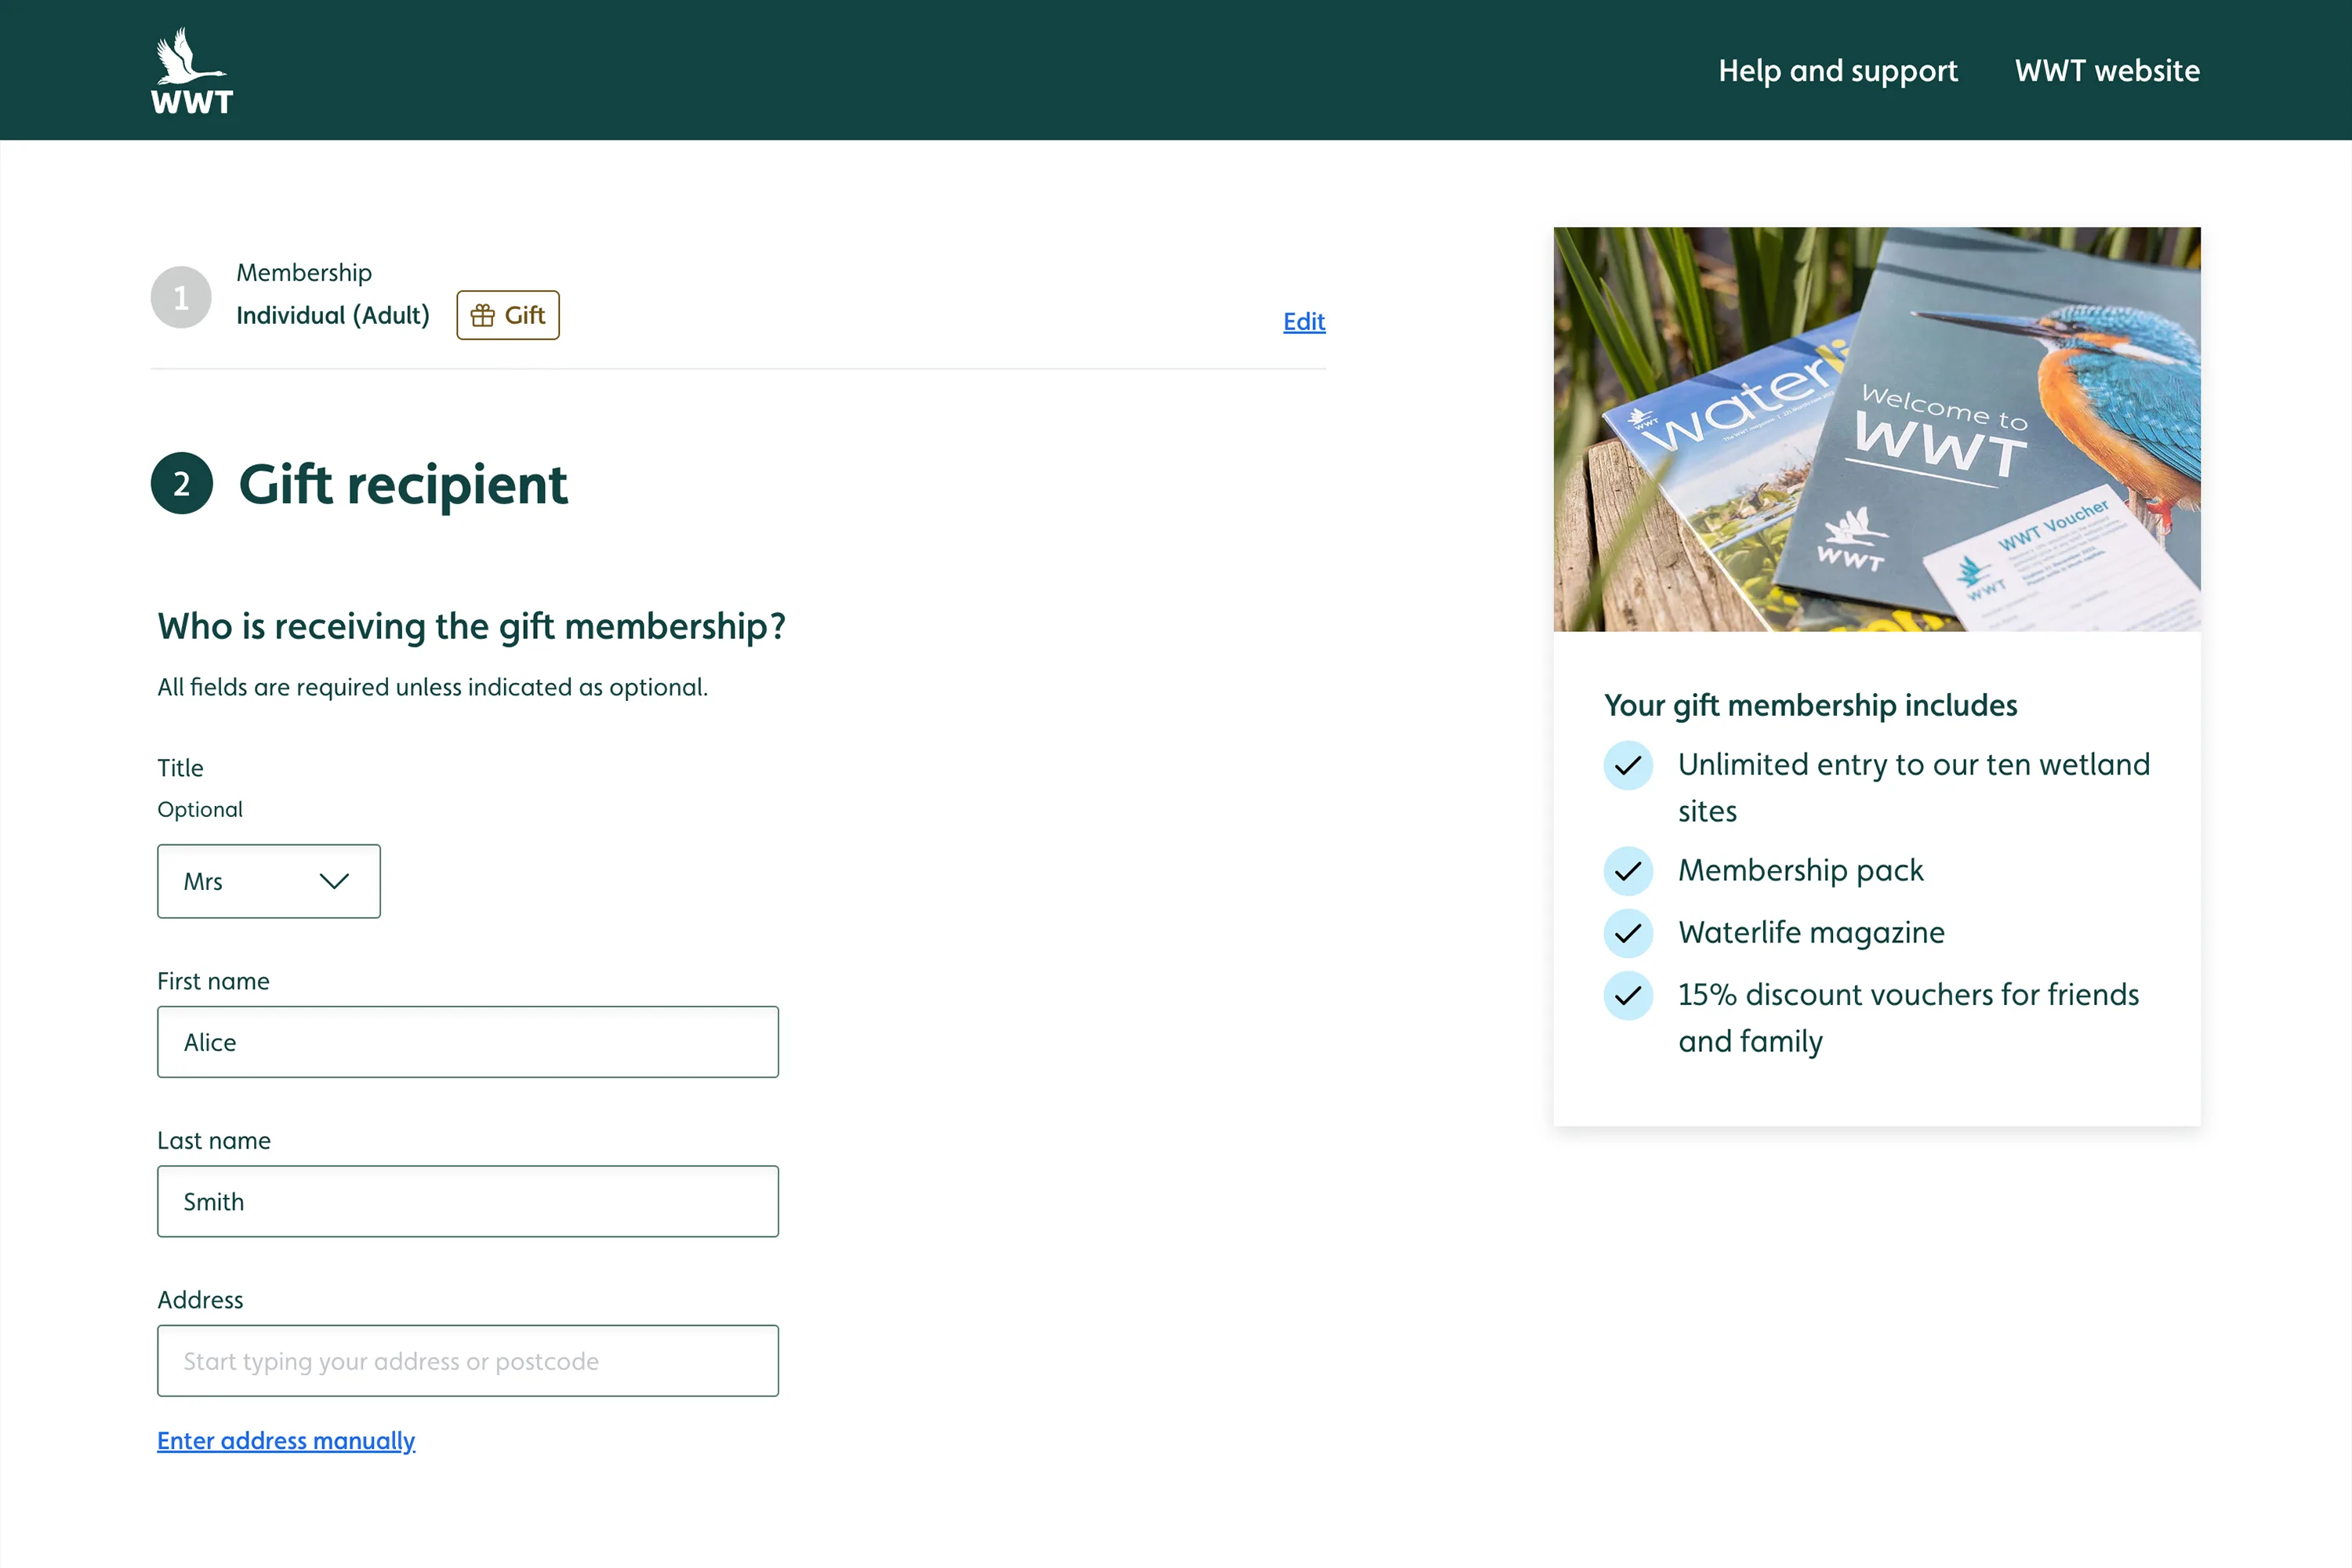This screenshot has height=1568, width=2352.
Task: Open Help and support in header
Action: pos(1837,71)
